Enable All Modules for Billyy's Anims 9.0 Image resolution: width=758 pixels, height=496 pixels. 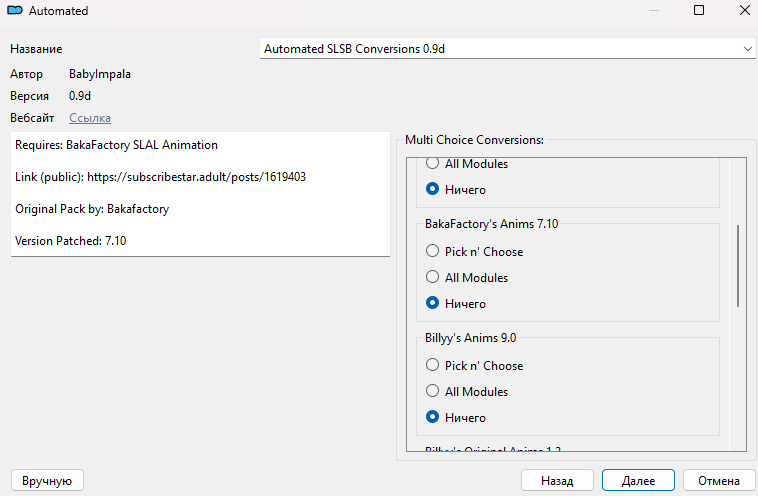point(433,392)
